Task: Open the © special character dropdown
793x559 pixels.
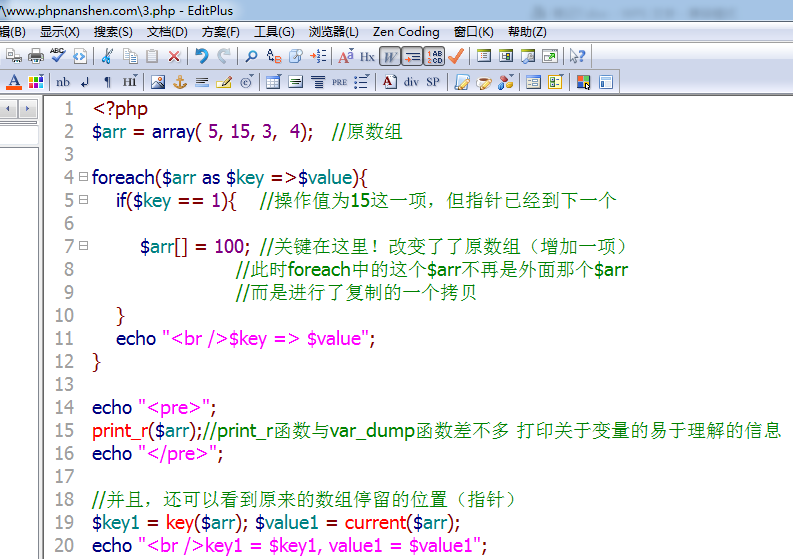Action: tap(246, 82)
